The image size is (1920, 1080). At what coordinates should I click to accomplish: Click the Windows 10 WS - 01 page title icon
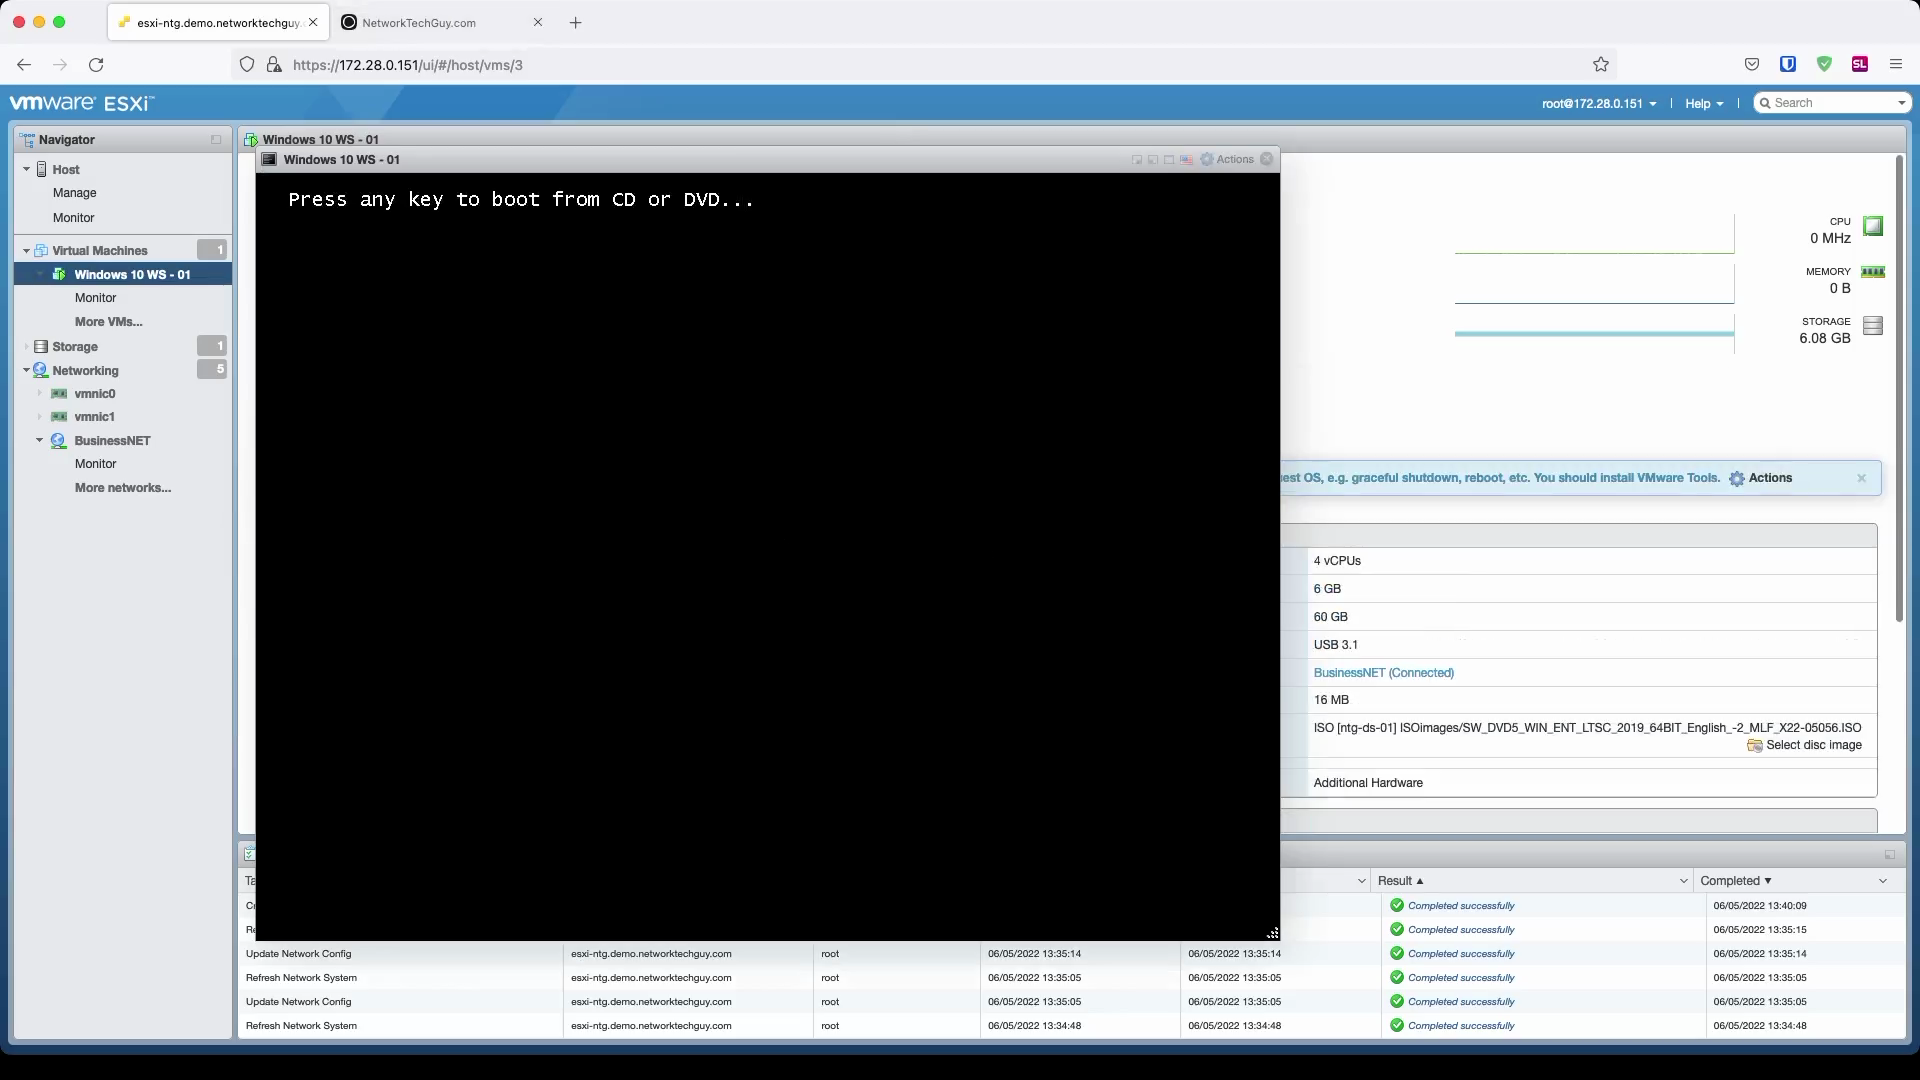click(x=251, y=140)
